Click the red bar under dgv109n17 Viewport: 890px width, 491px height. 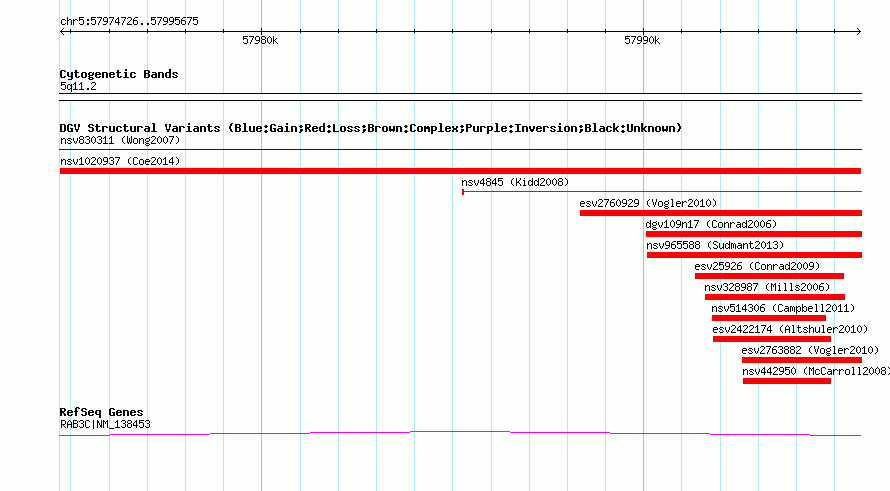pos(754,234)
